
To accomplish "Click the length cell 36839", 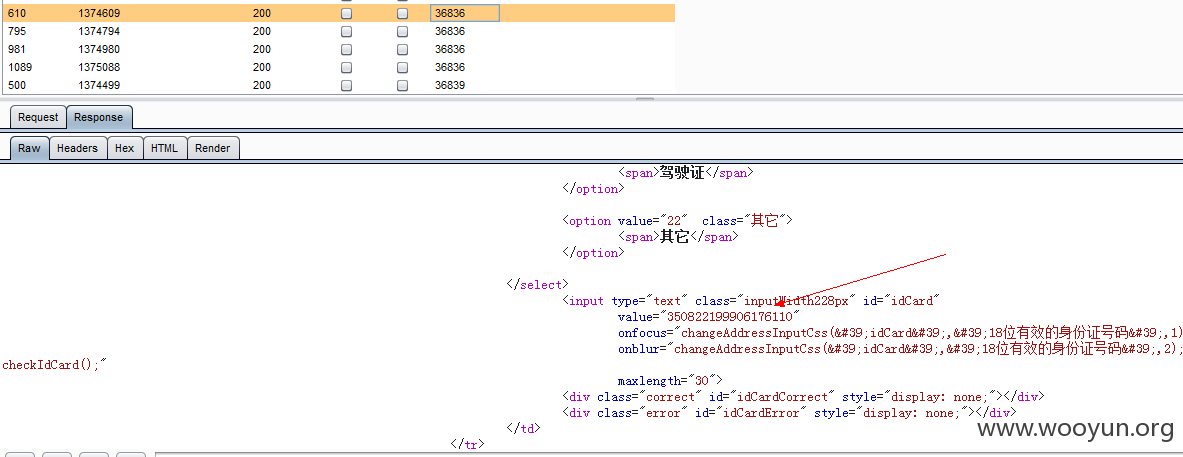I will coord(450,86).
